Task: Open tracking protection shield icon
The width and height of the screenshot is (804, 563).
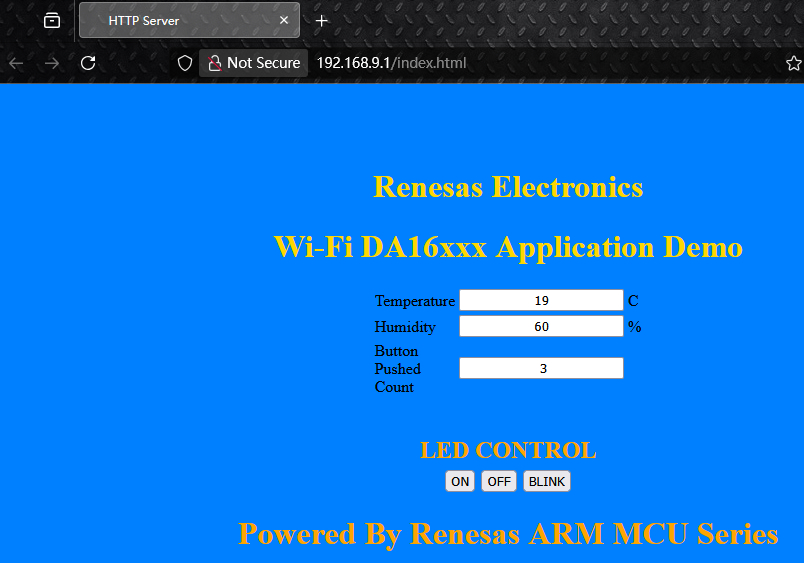Action: [x=185, y=63]
